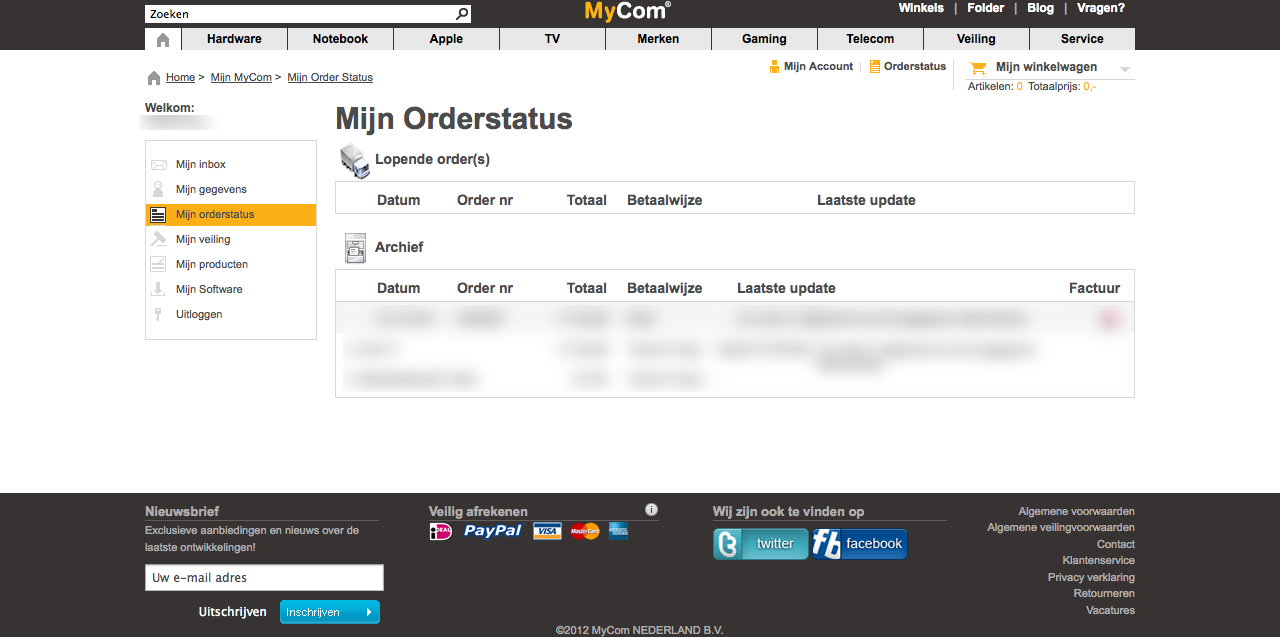Screen dimensions: 1280x637
Task: Click the Mijn inbox envelope icon
Action: pos(159,165)
